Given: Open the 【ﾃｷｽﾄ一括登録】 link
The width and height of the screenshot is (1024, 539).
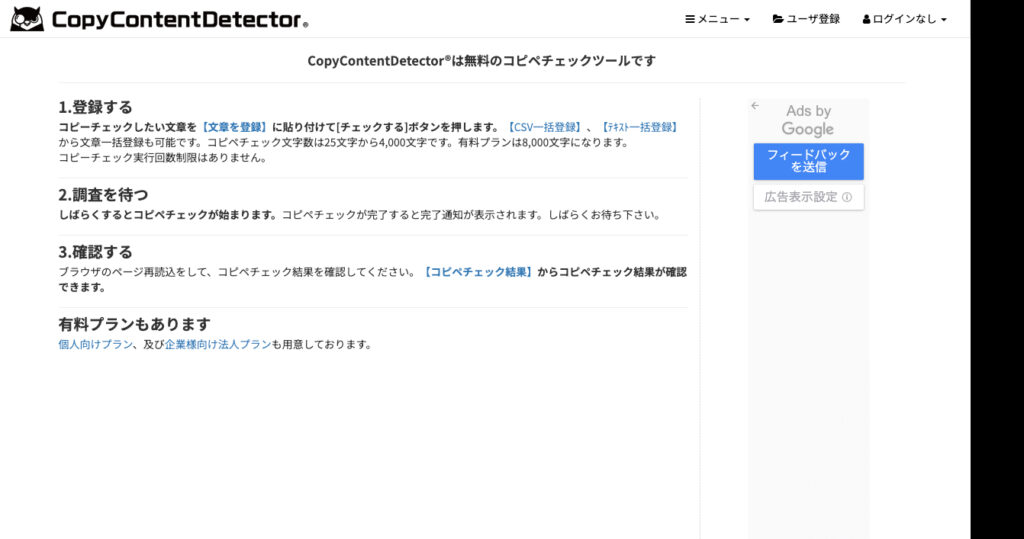Looking at the screenshot, I should pyautogui.click(x=639, y=127).
